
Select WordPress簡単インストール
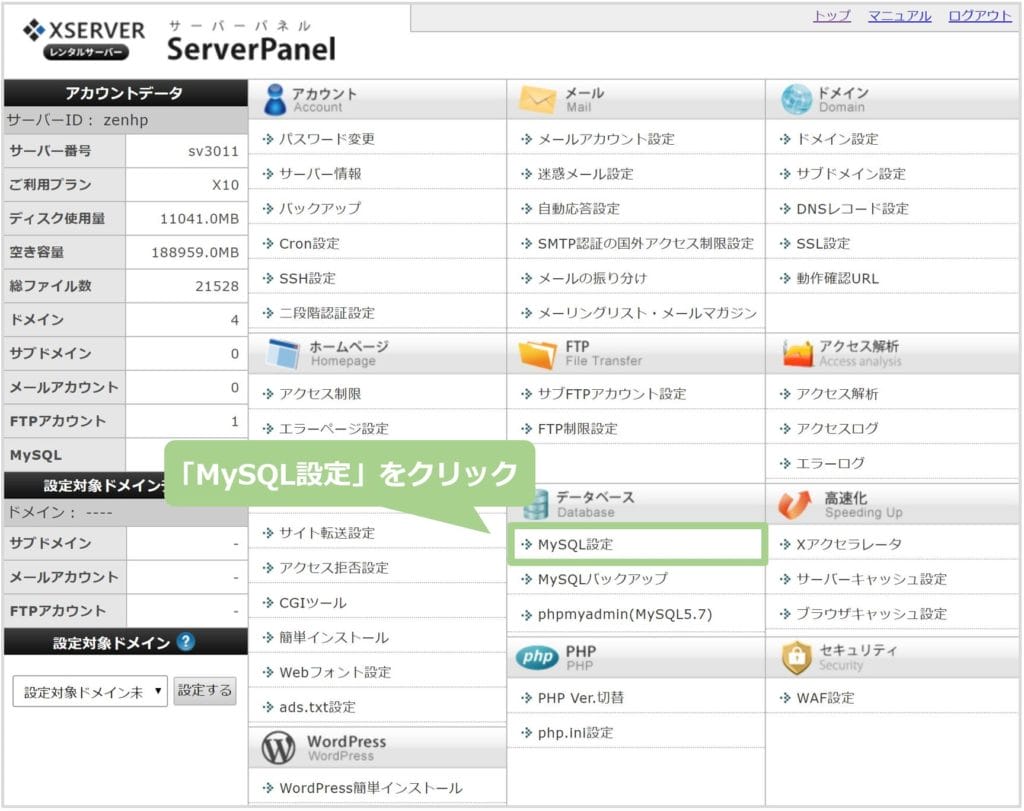pyautogui.click(x=370, y=788)
